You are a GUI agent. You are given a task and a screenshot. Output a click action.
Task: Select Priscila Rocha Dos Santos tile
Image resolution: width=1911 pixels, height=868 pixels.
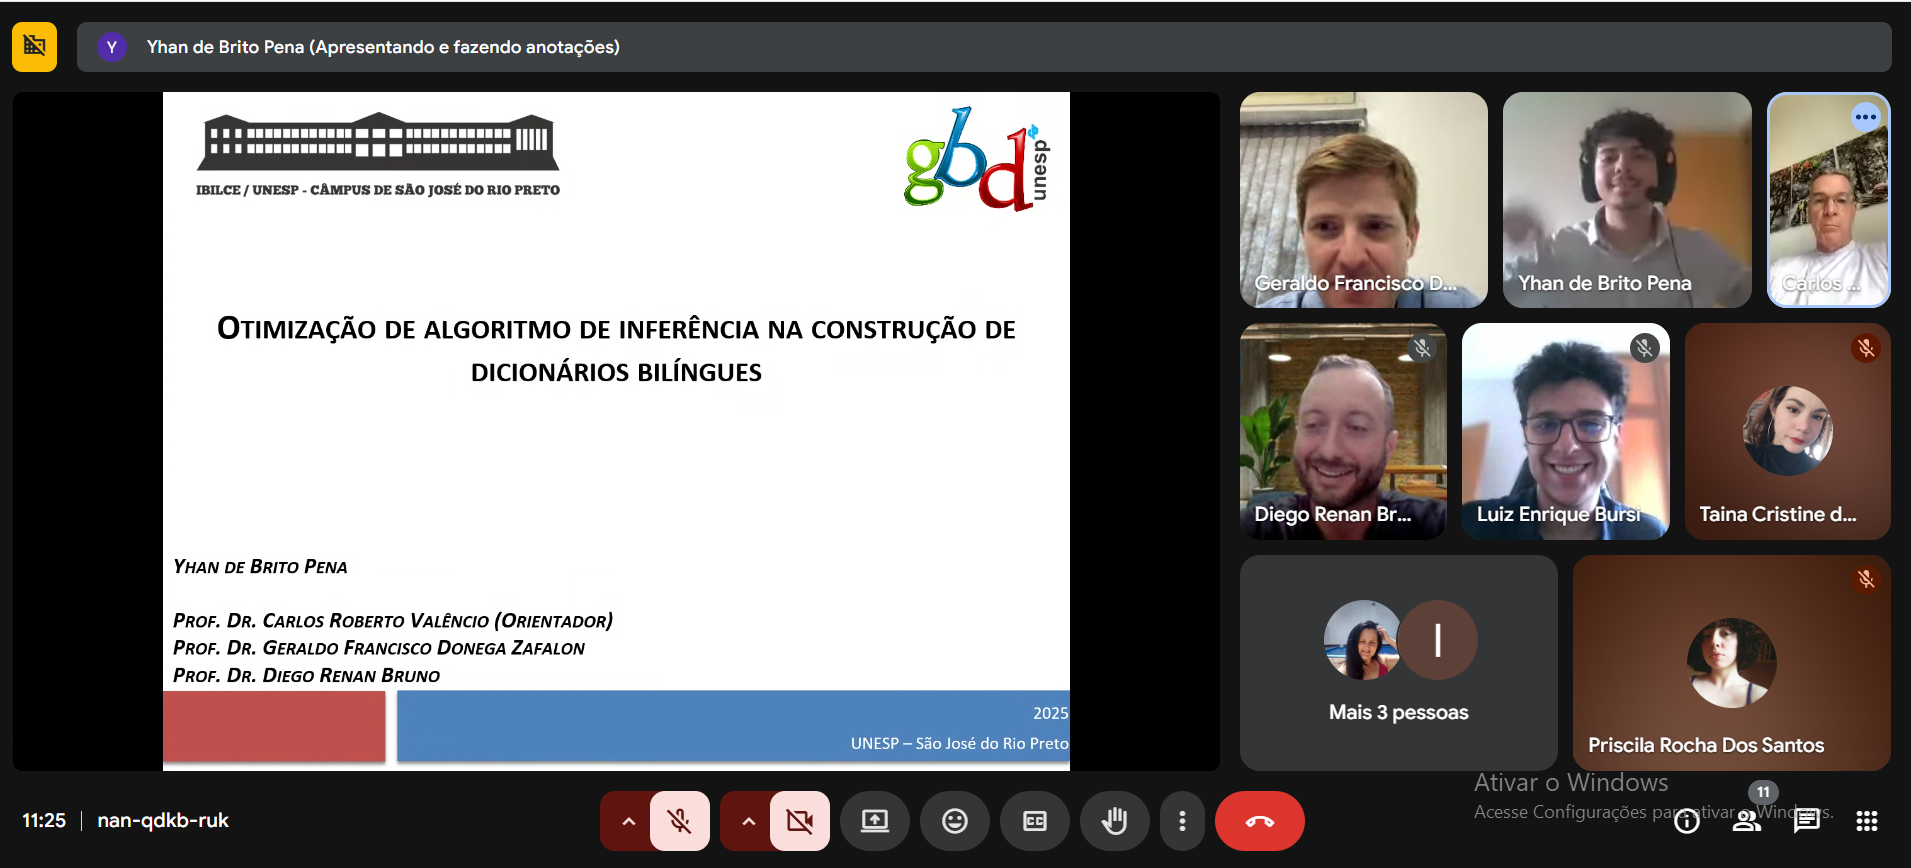1732,663
